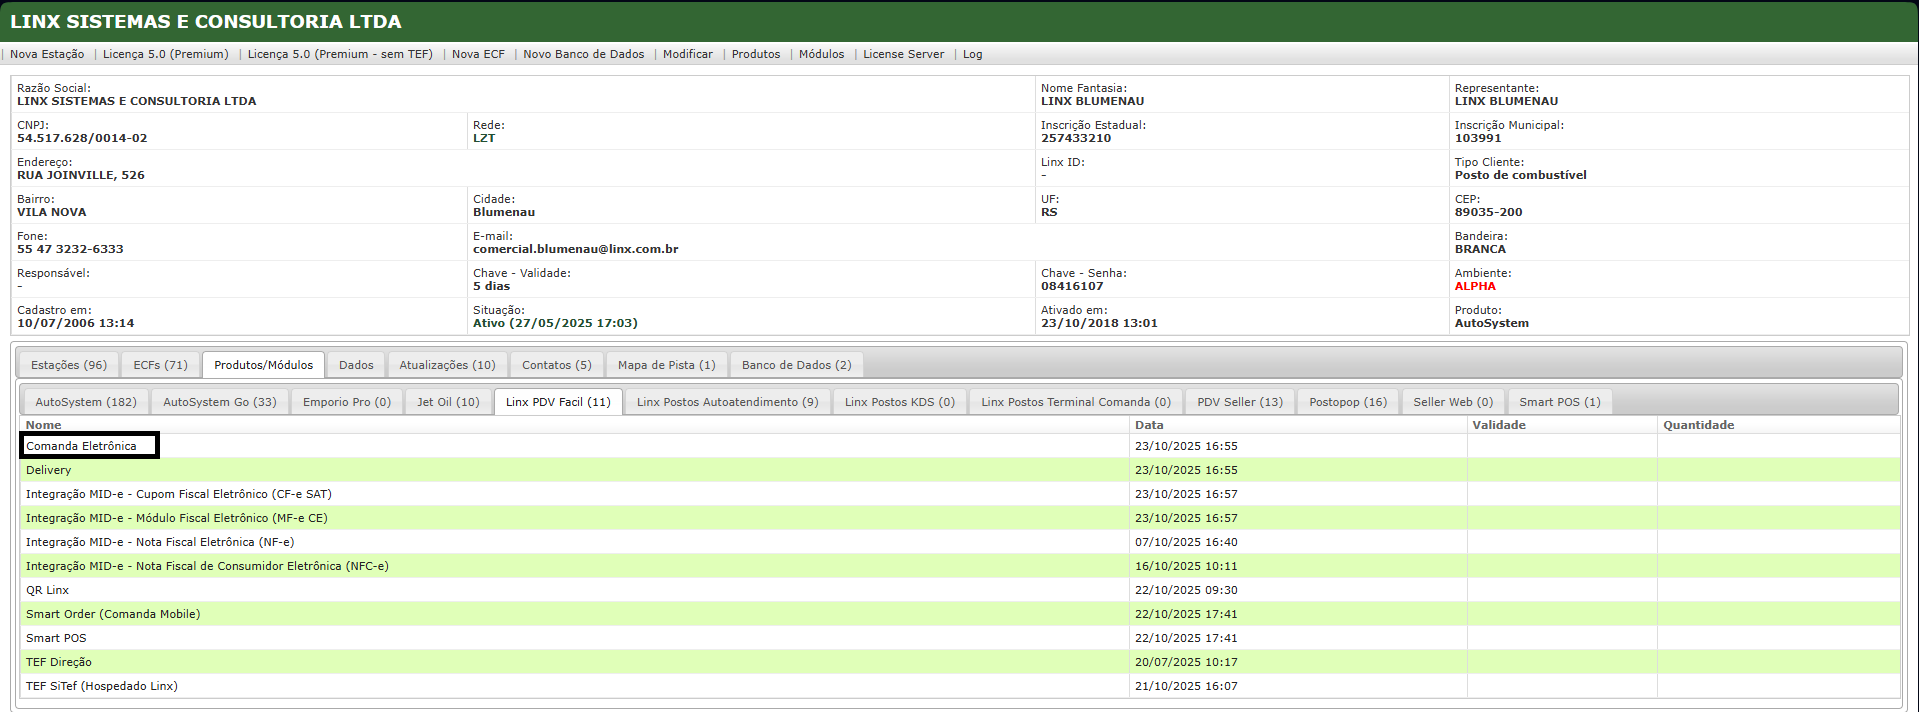Click date 21/10/2025 16:07

(x=1186, y=686)
